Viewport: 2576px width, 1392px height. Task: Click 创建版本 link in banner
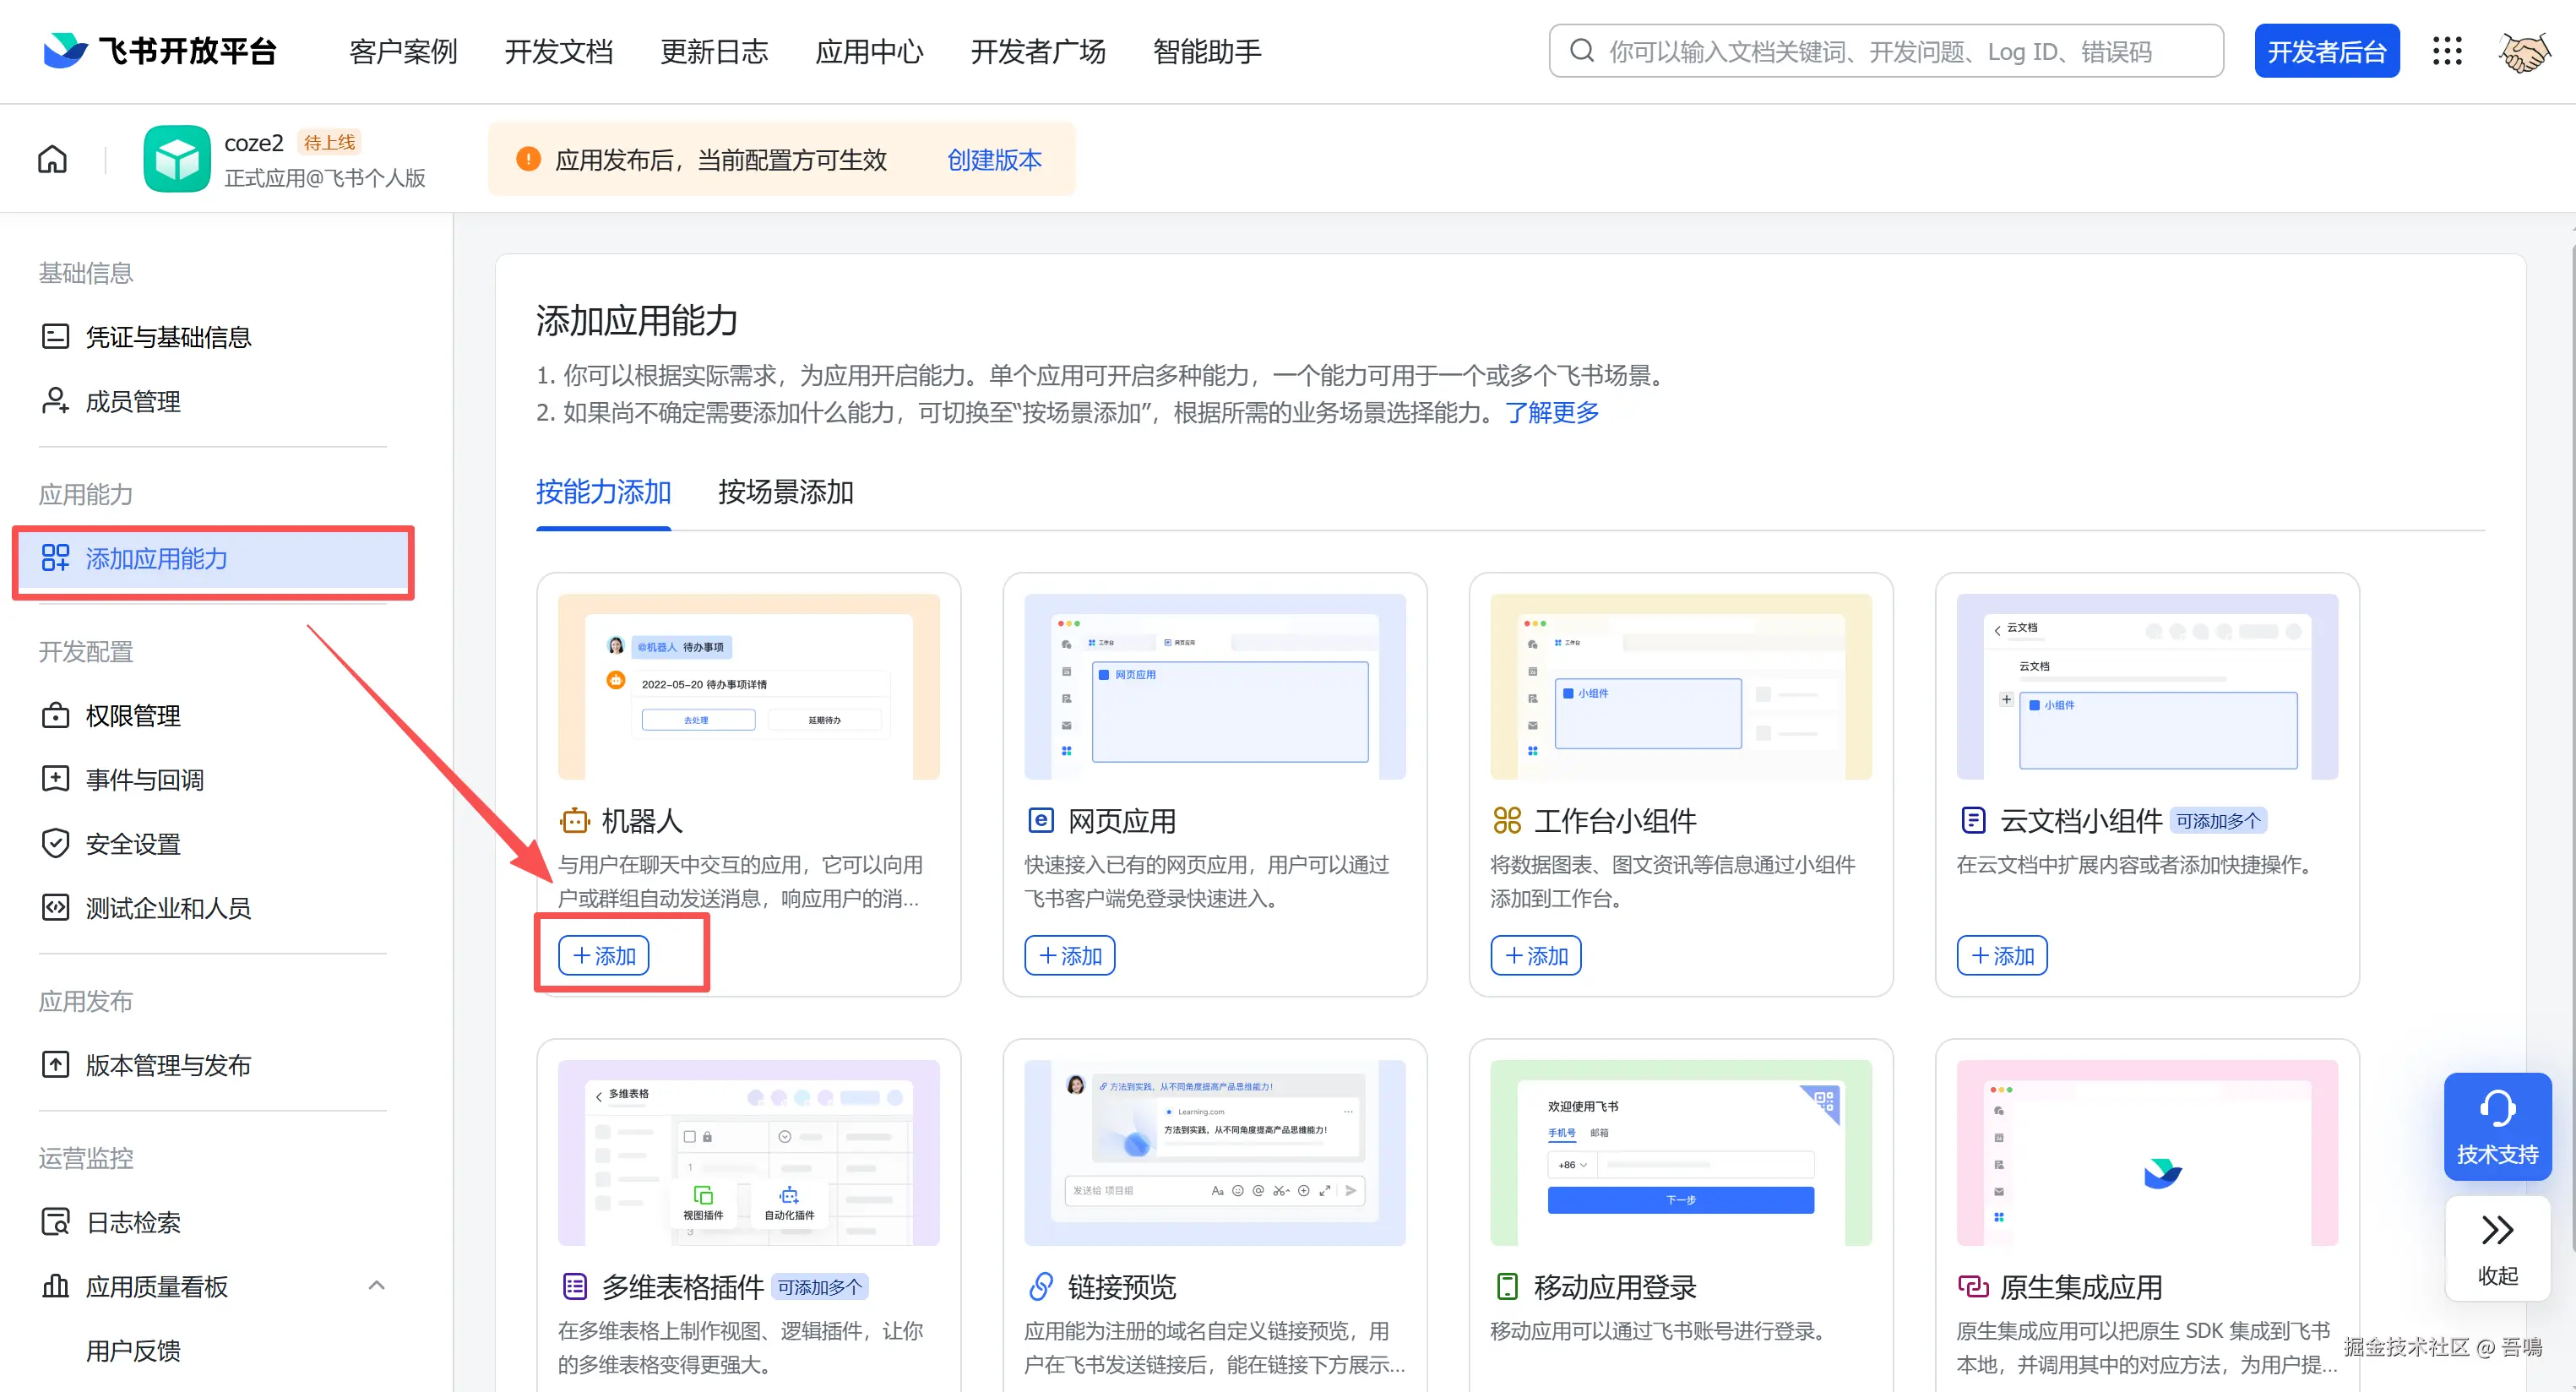point(994,160)
